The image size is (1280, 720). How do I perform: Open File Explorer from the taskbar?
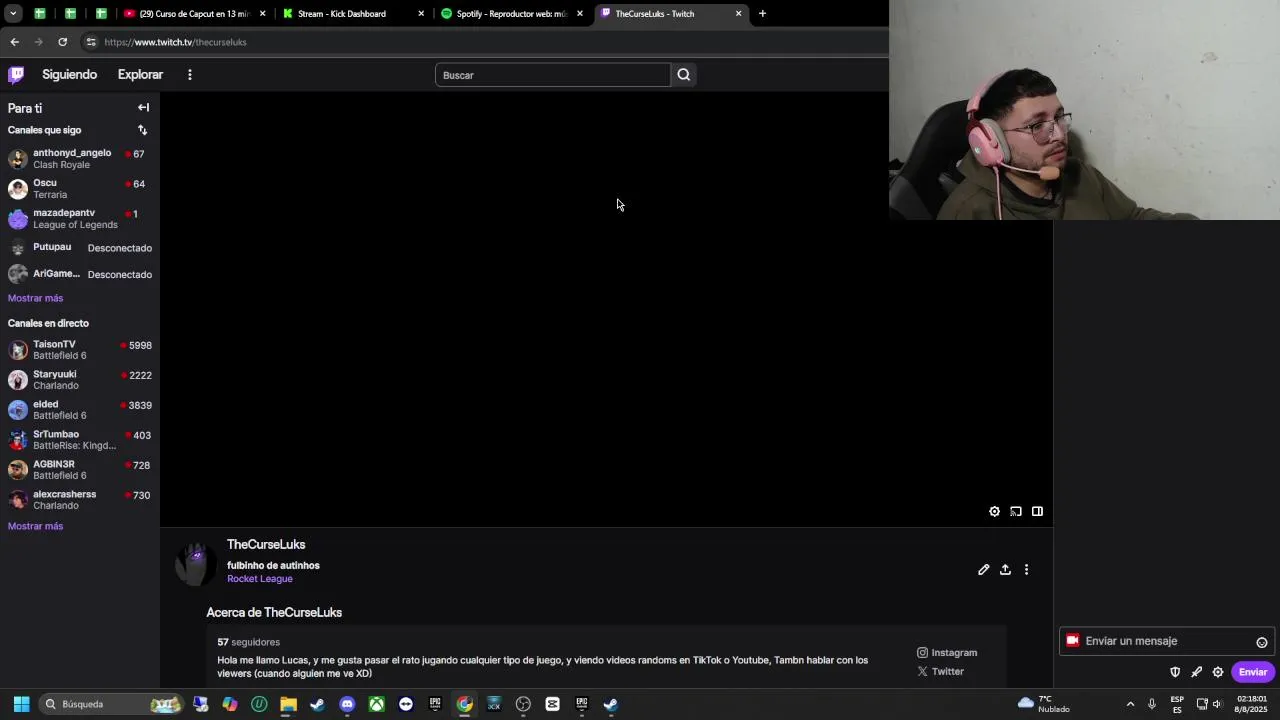[x=288, y=704]
